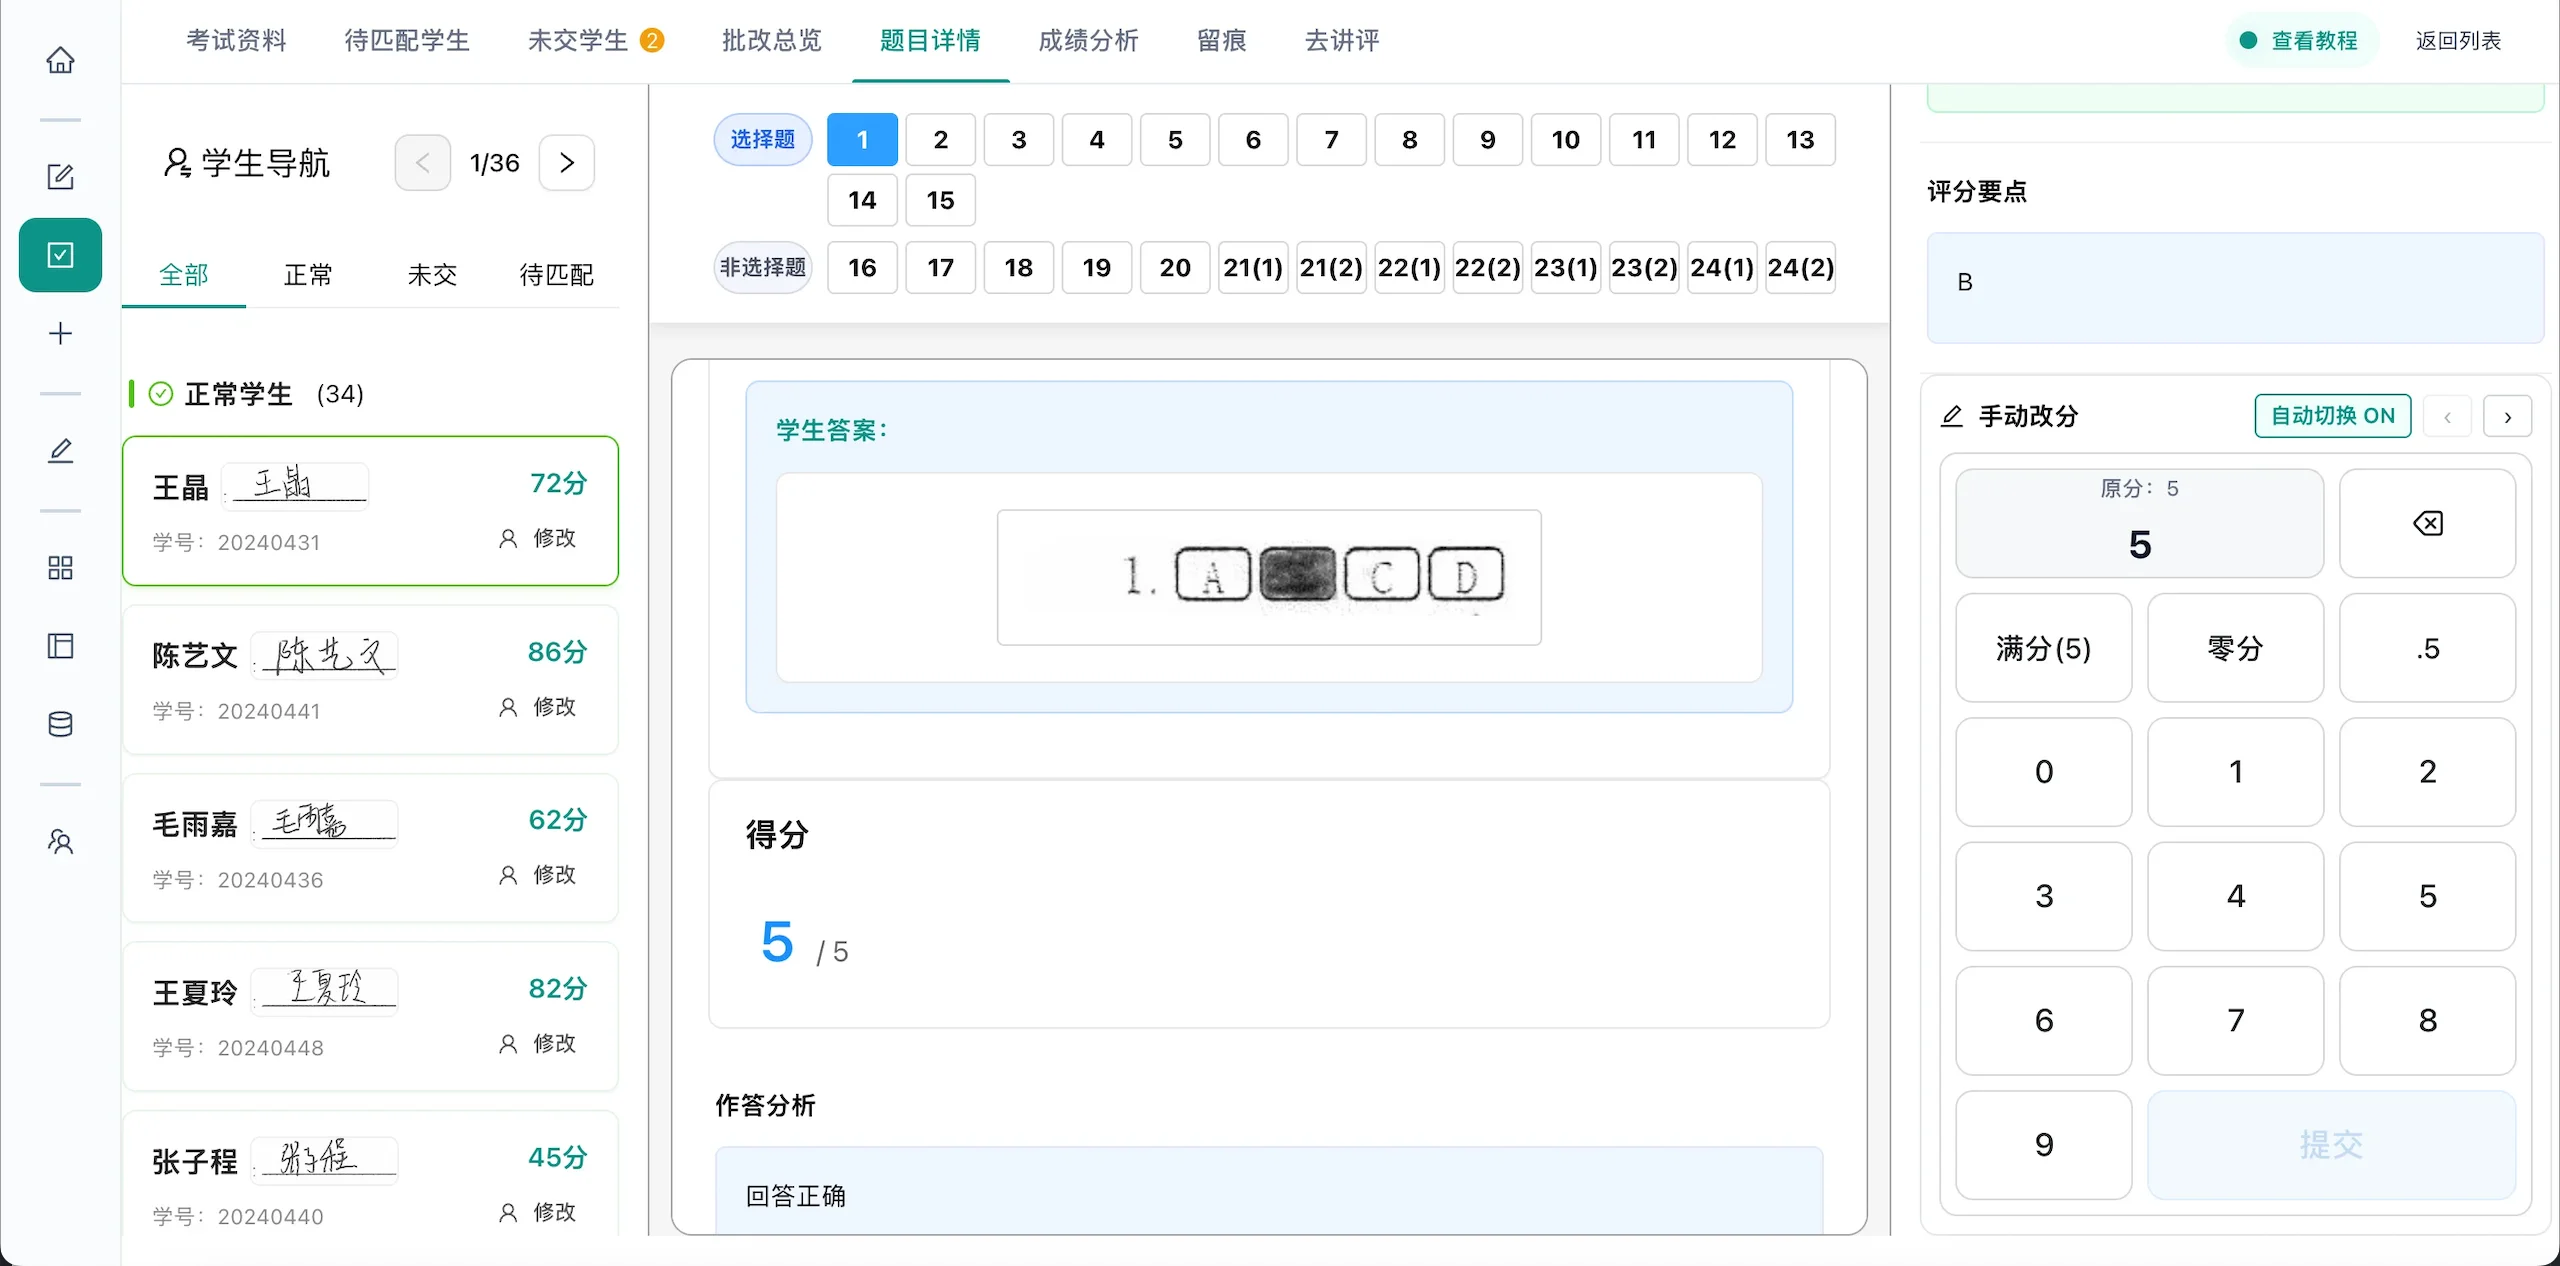
Task: Click the layout panel icon in sidebar
Action: tap(60, 646)
